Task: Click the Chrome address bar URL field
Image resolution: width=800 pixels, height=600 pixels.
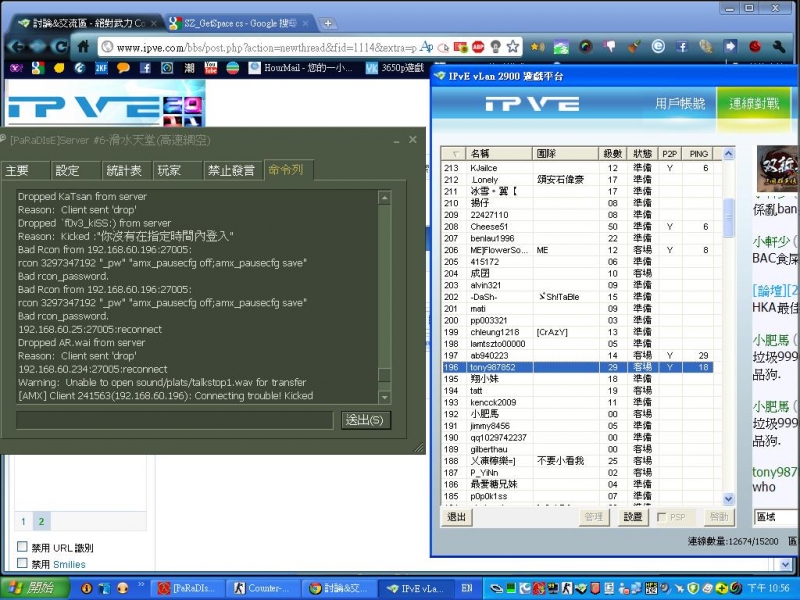Action: [x=265, y=47]
